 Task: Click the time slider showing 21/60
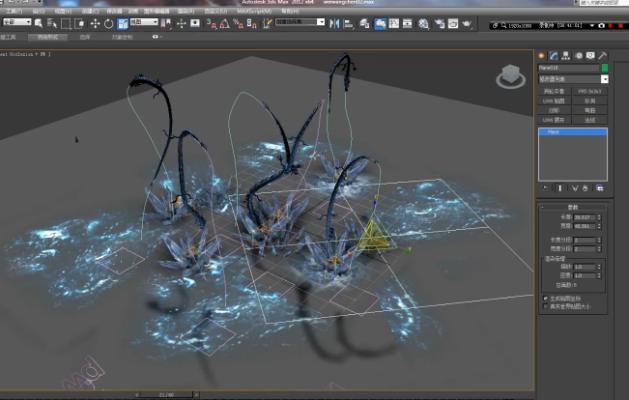click(x=166, y=395)
